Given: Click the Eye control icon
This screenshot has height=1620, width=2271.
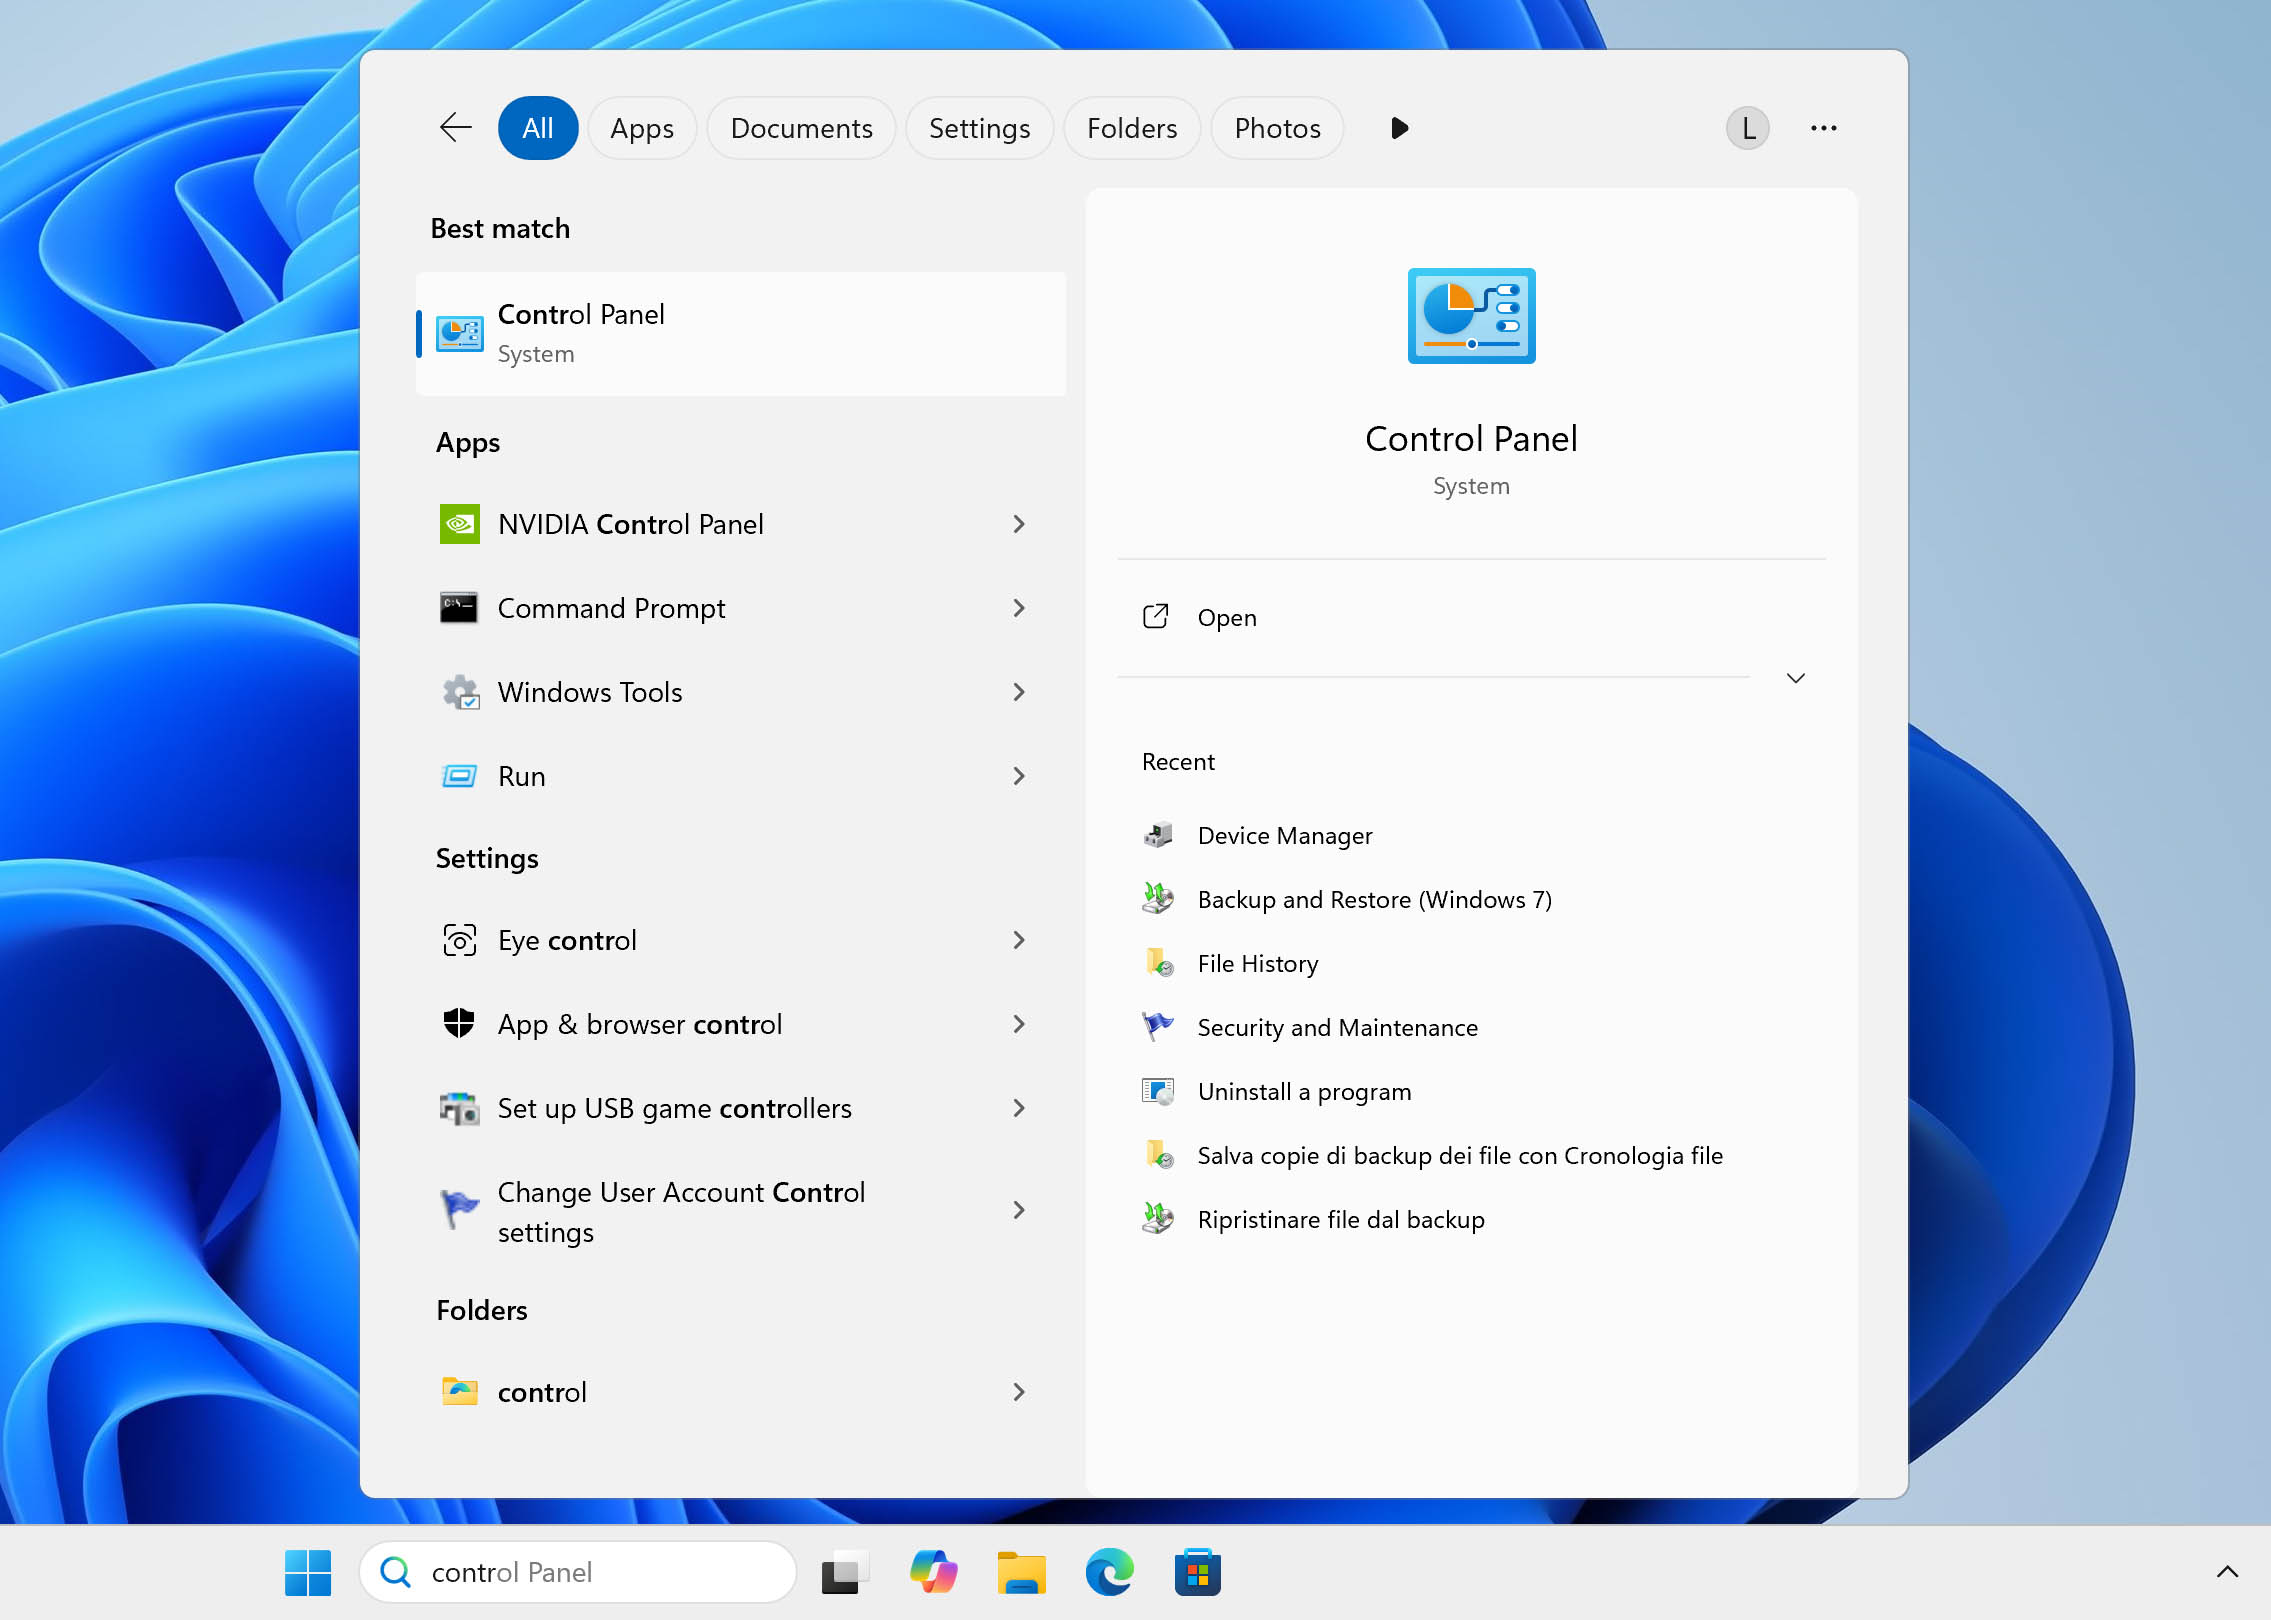Looking at the screenshot, I should click(459, 940).
